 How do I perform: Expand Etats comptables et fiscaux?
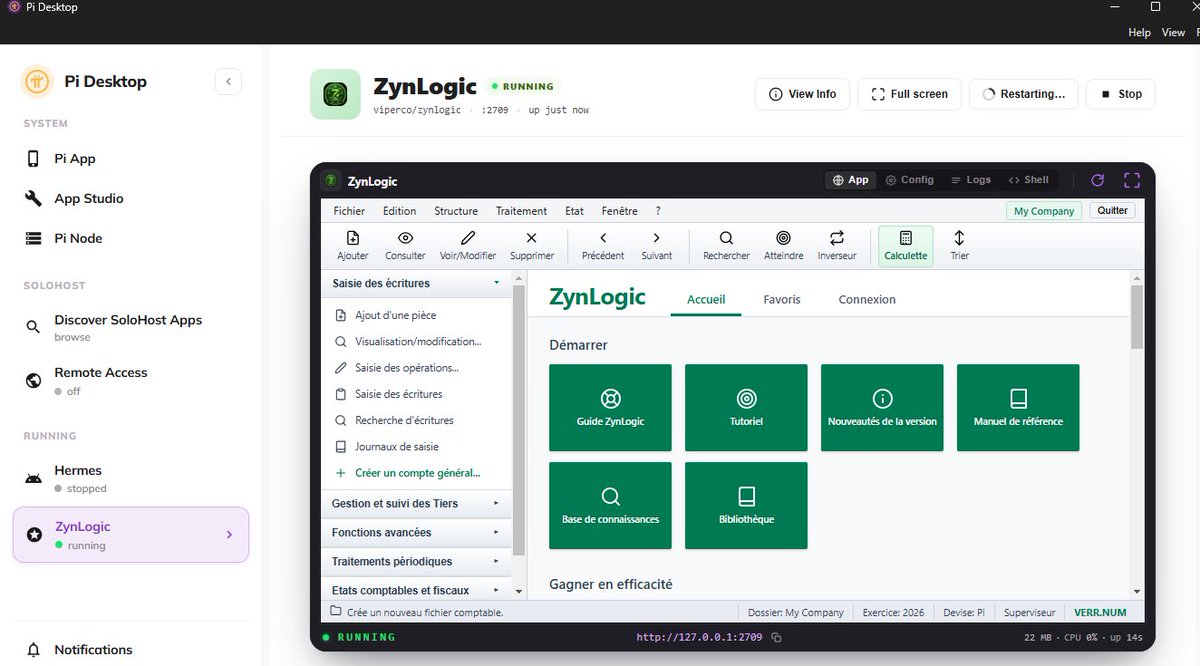[x=416, y=590]
